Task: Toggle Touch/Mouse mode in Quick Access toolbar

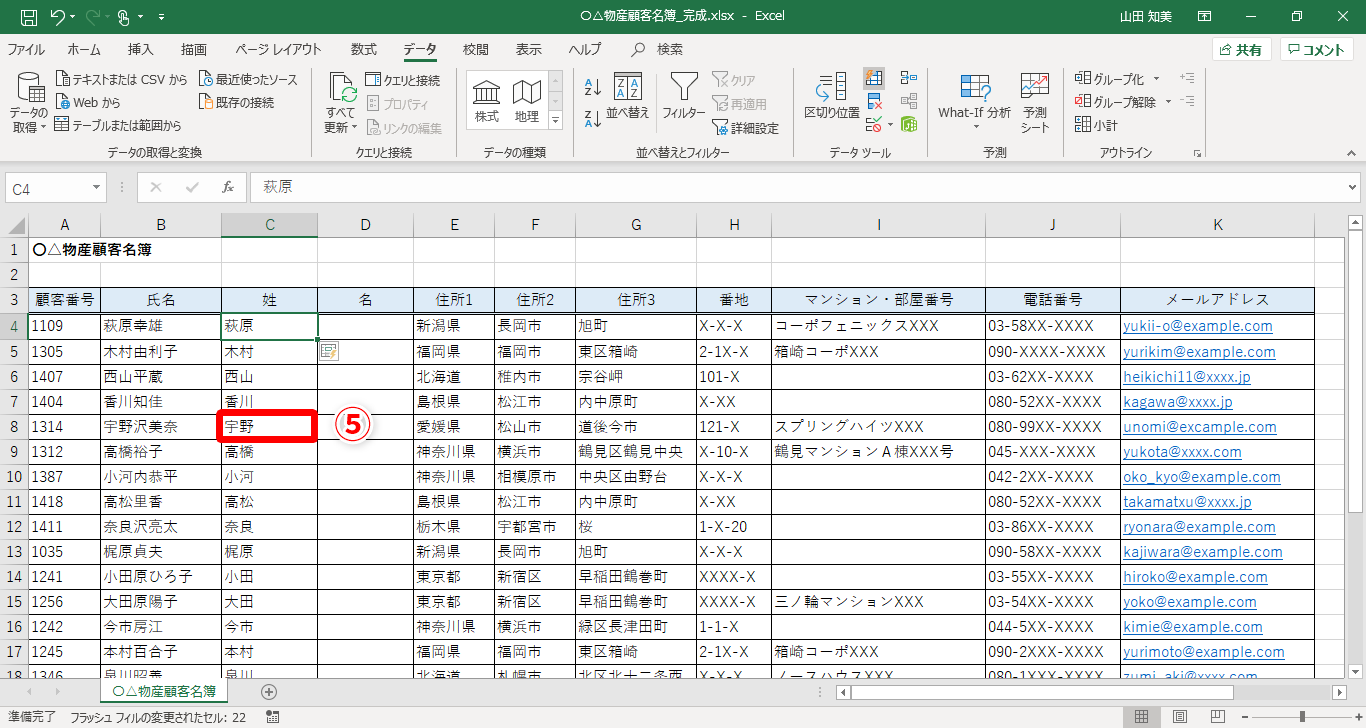Action: (x=125, y=16)
